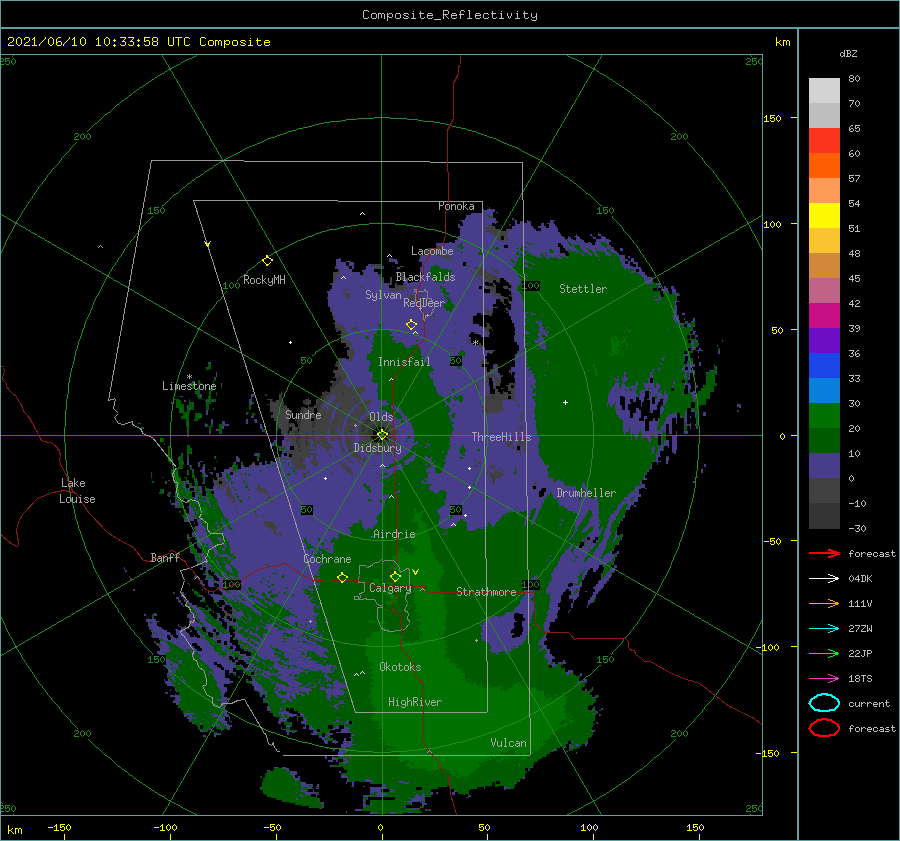This screenshot has width=900, height=841.
Task: Click the white 04DK arrow in legend
Action: pyautogui.click(x=824, y=579)
